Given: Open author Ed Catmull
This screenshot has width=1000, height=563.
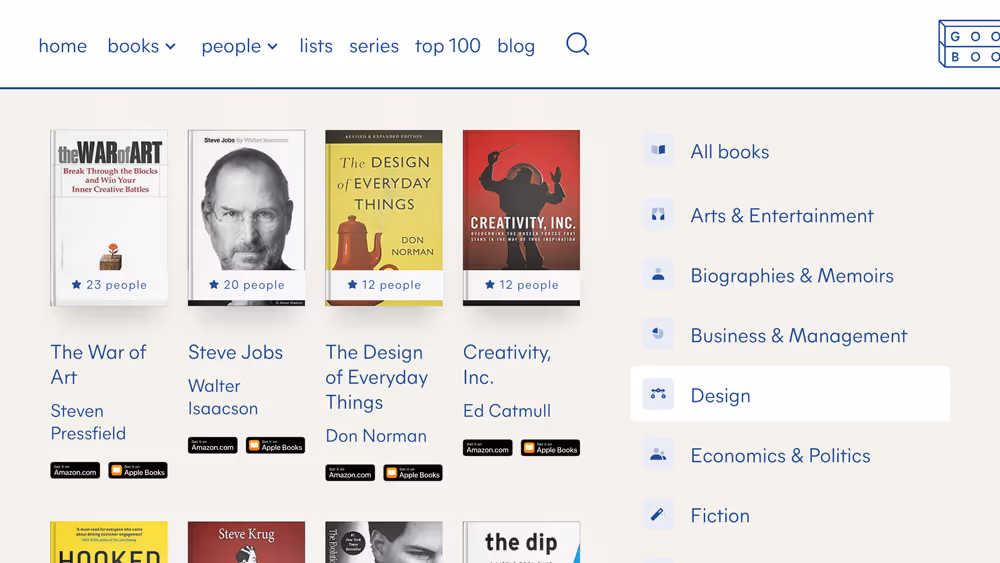Looking at the screenshot, I should pyautogui.click(x=507, y=411).
